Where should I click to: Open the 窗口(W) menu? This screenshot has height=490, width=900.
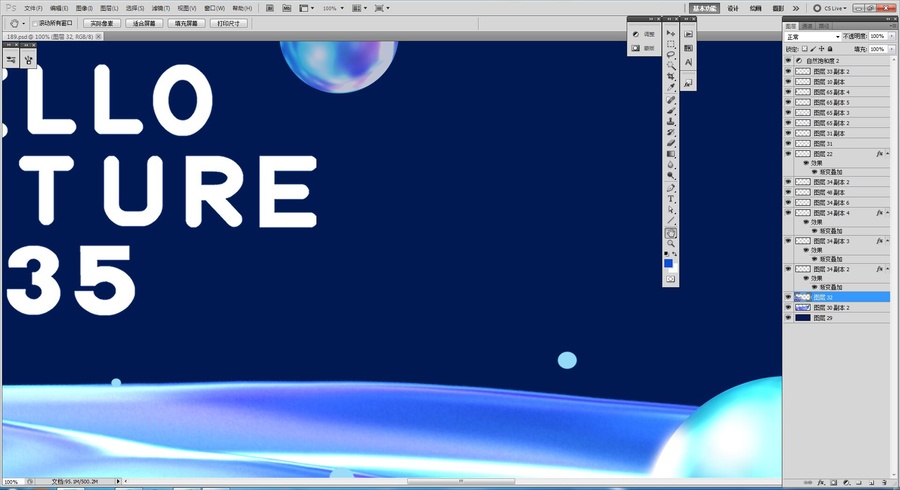[215, 9]
